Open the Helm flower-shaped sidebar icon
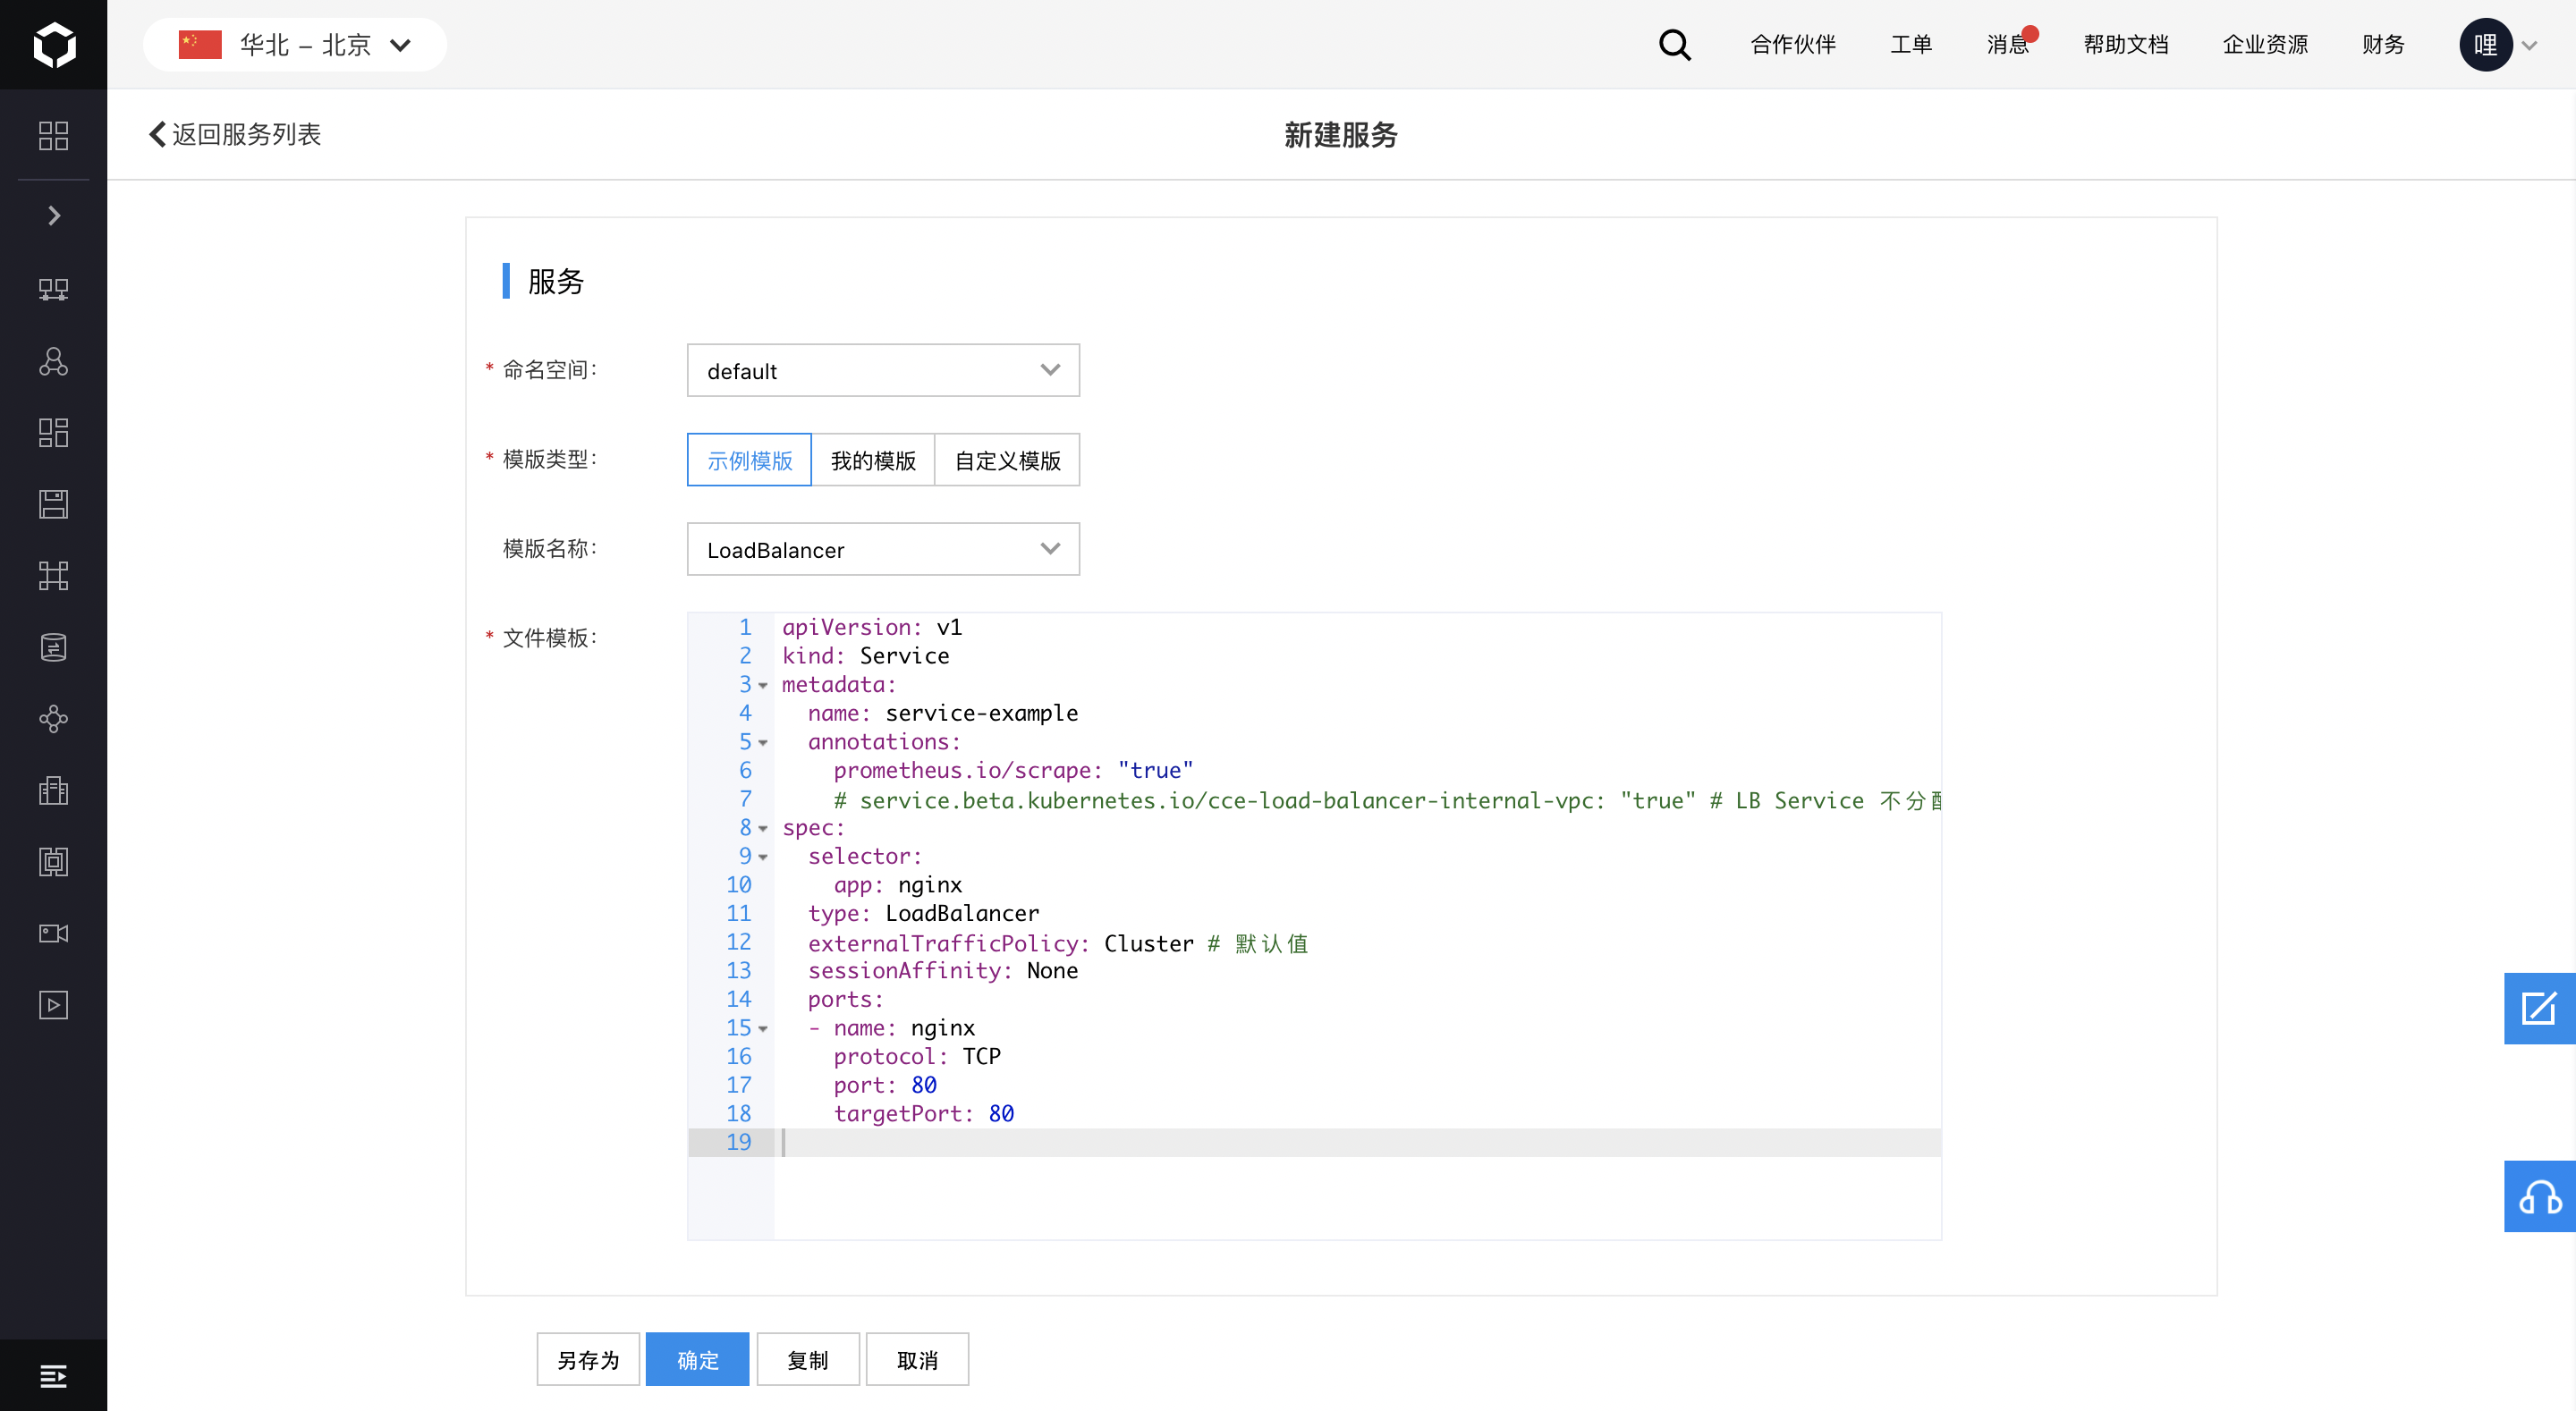 pyautogui.click(x=54, y=719)
